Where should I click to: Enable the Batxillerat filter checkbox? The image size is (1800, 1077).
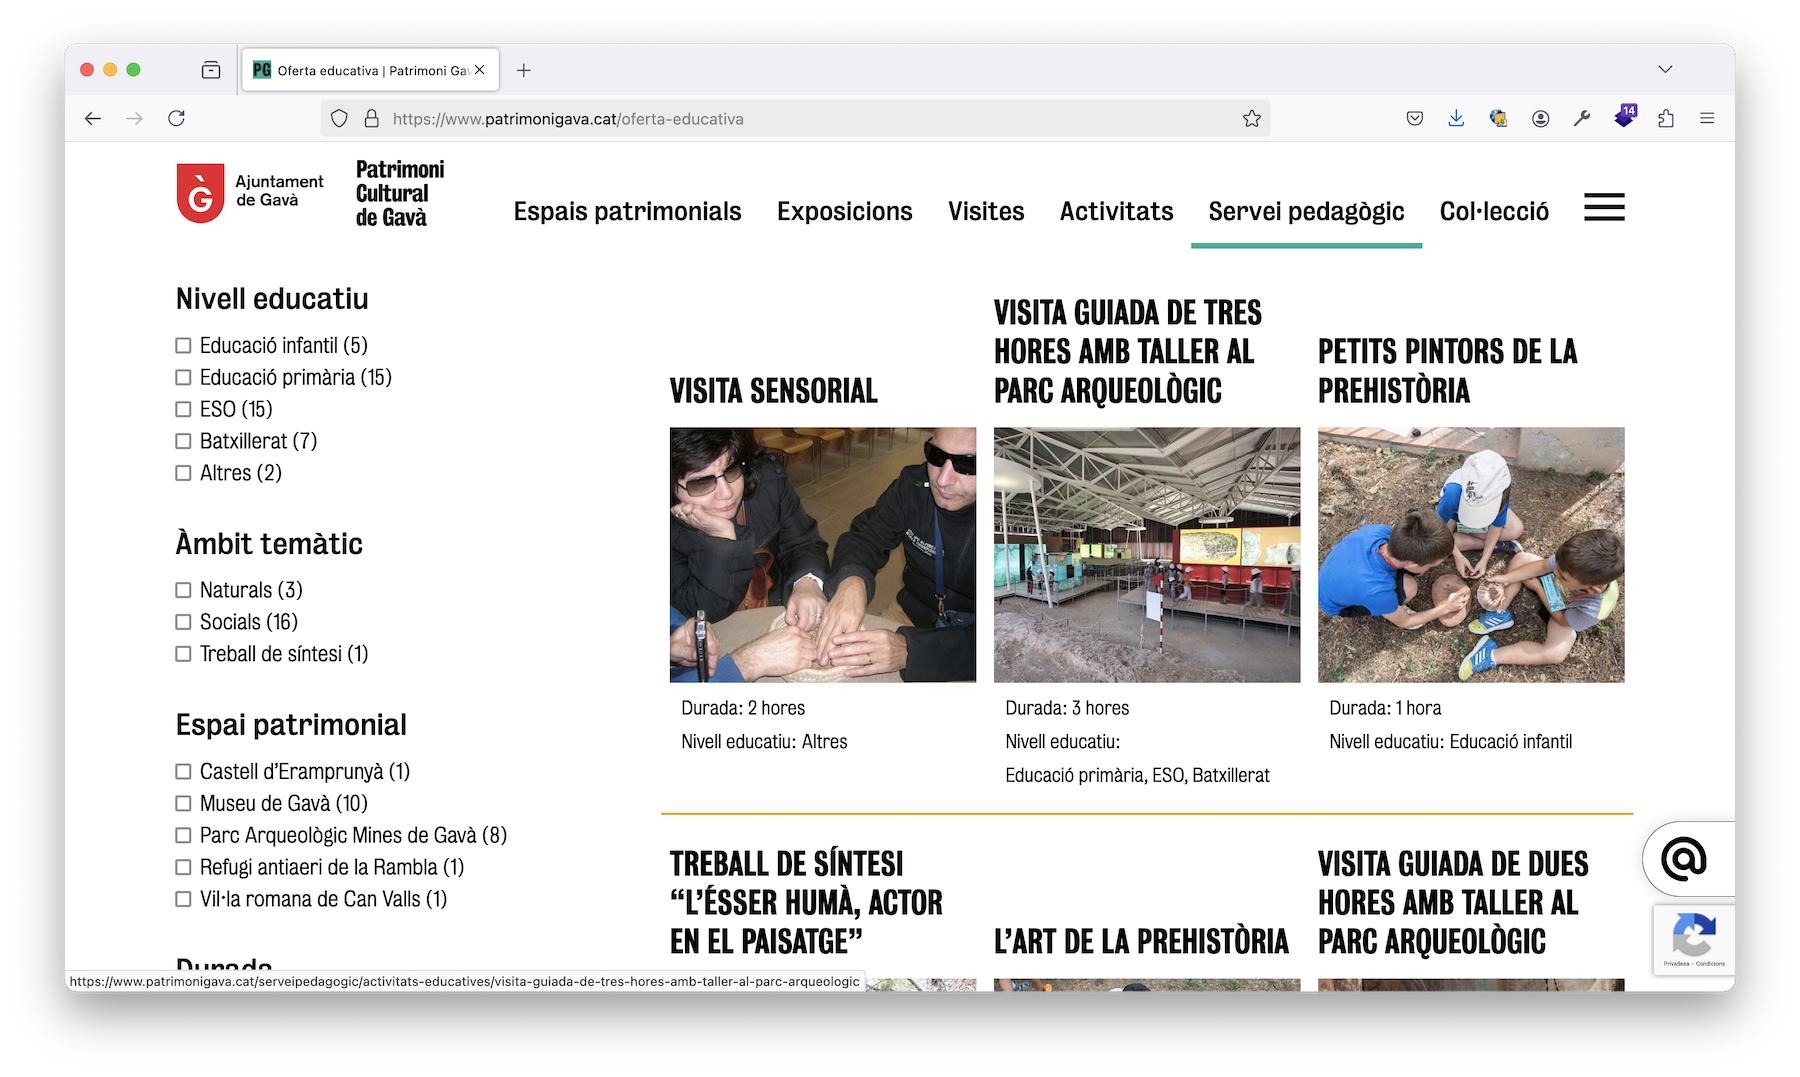point(183,442)
